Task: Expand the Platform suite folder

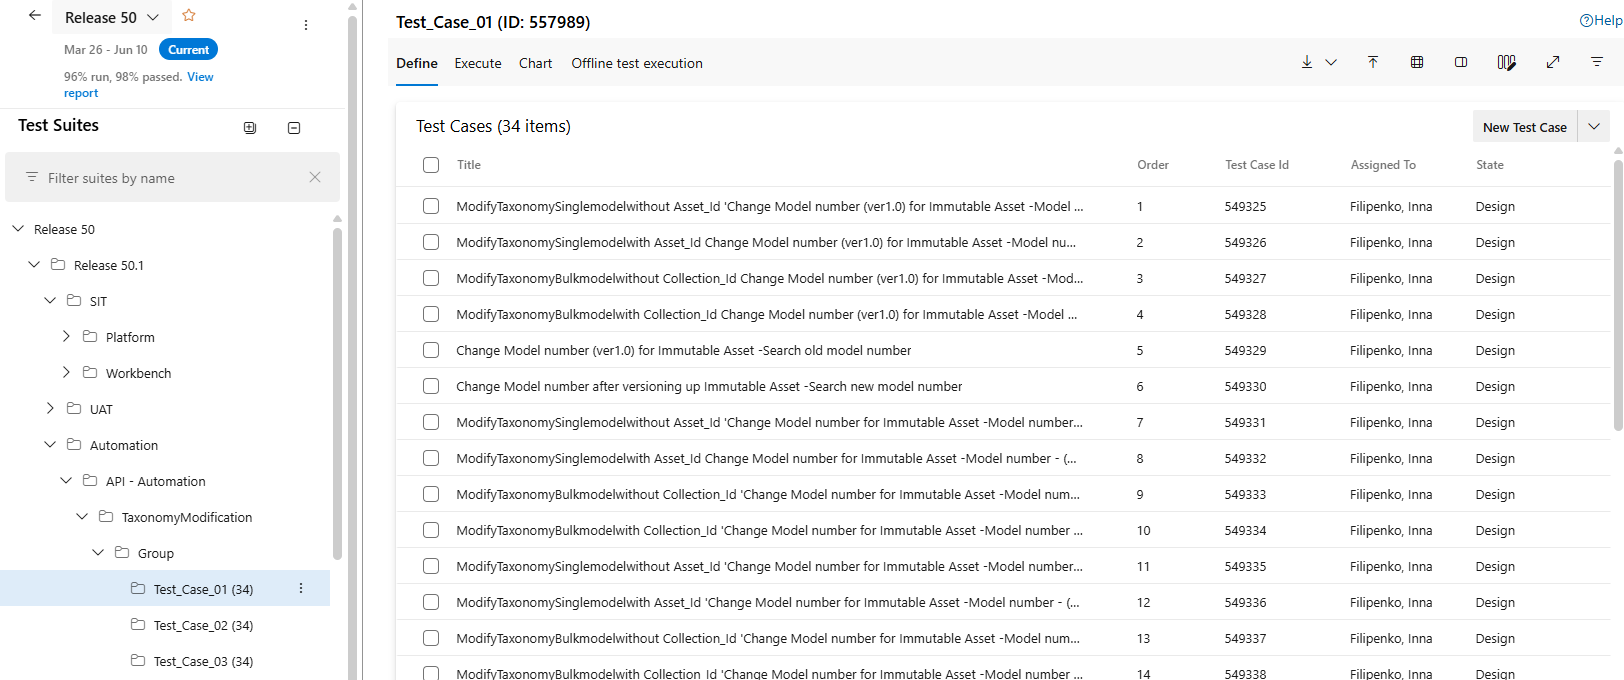Action: [66, 337]
